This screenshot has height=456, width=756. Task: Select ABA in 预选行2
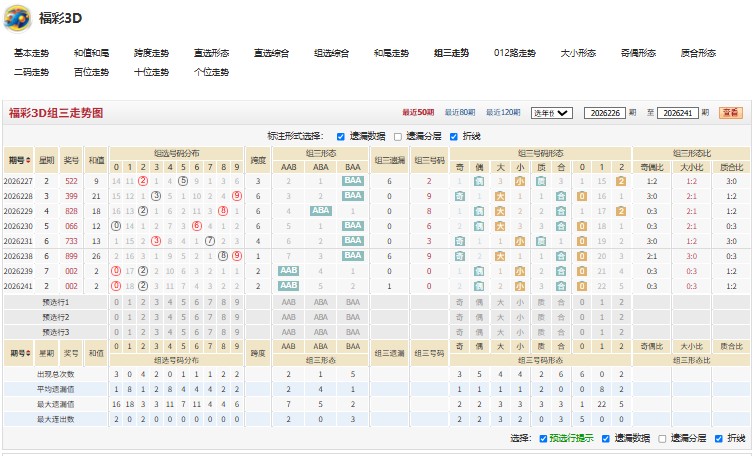tap(321, 317)
